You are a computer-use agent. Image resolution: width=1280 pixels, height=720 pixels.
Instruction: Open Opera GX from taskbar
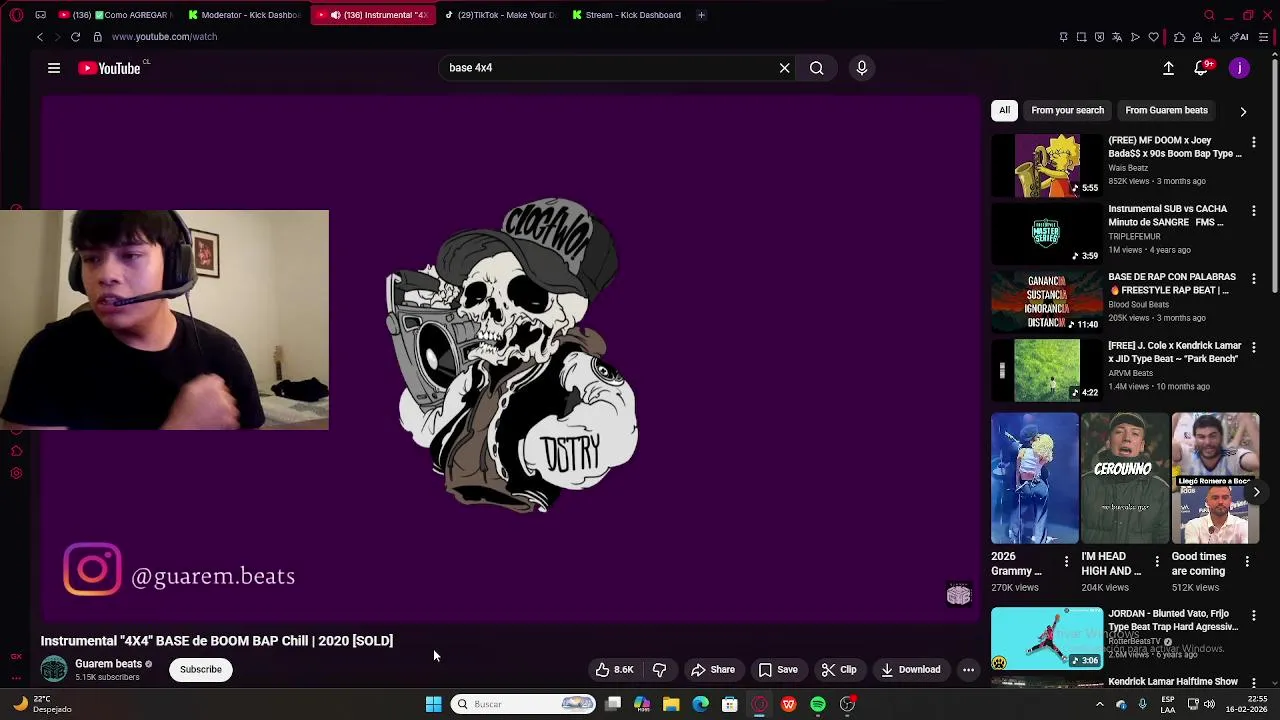click(759, 704)
